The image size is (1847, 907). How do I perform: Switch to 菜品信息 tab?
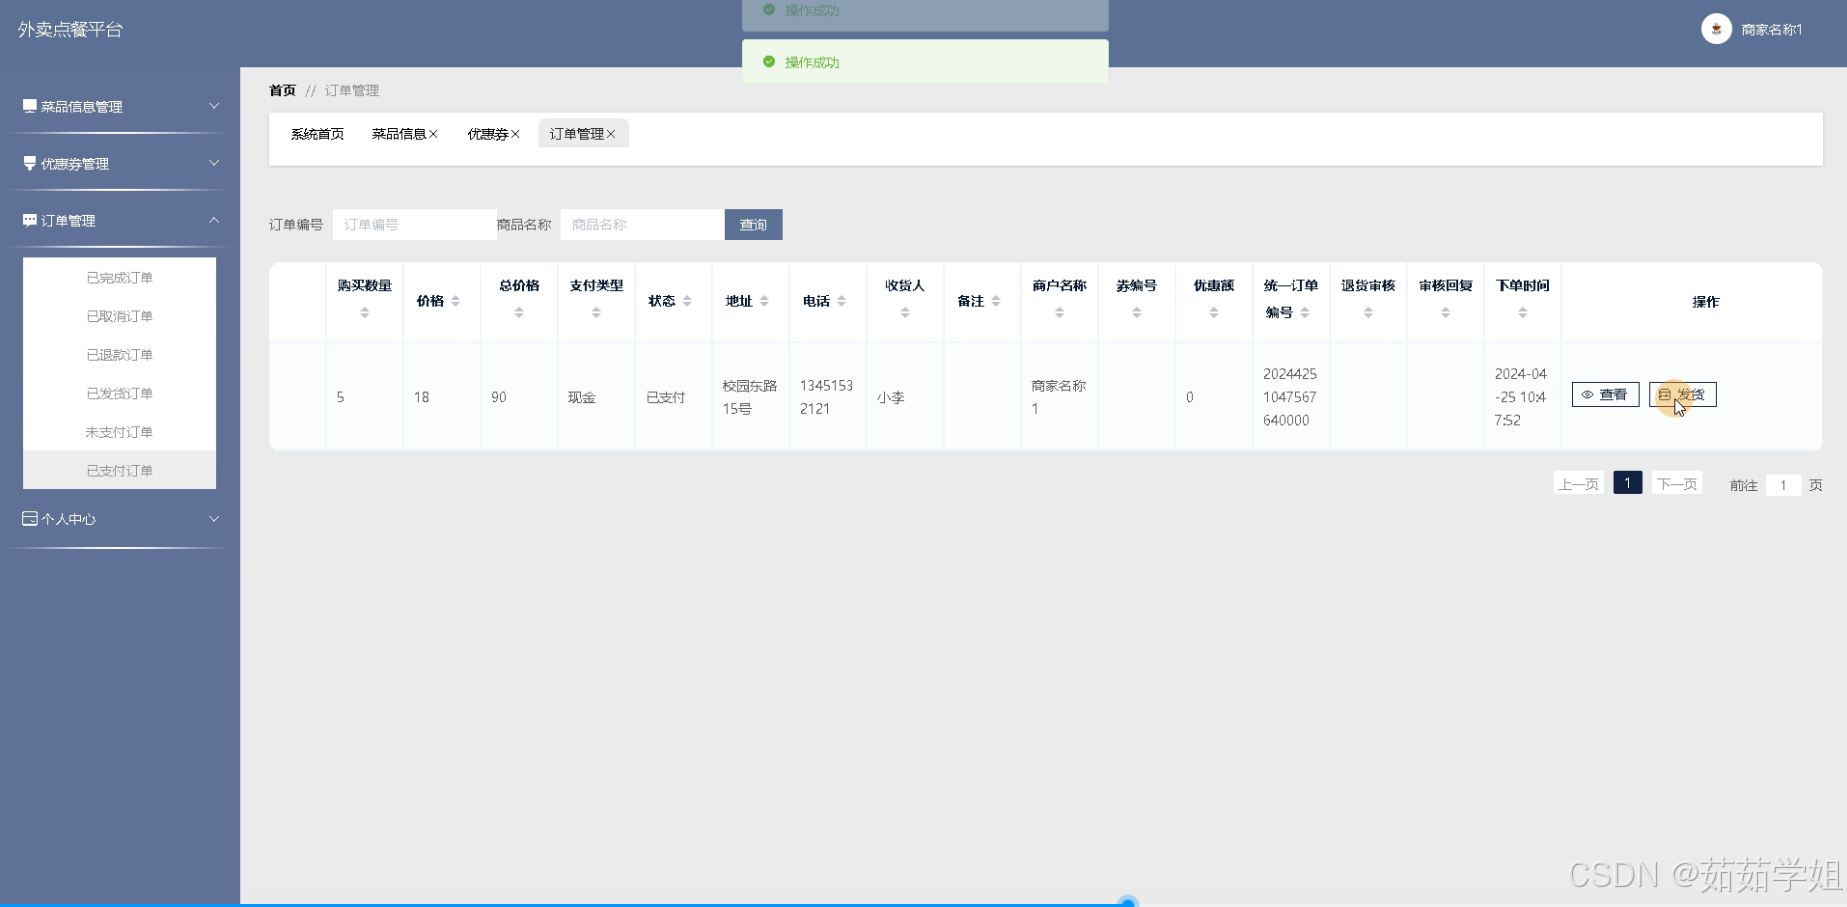399,134
